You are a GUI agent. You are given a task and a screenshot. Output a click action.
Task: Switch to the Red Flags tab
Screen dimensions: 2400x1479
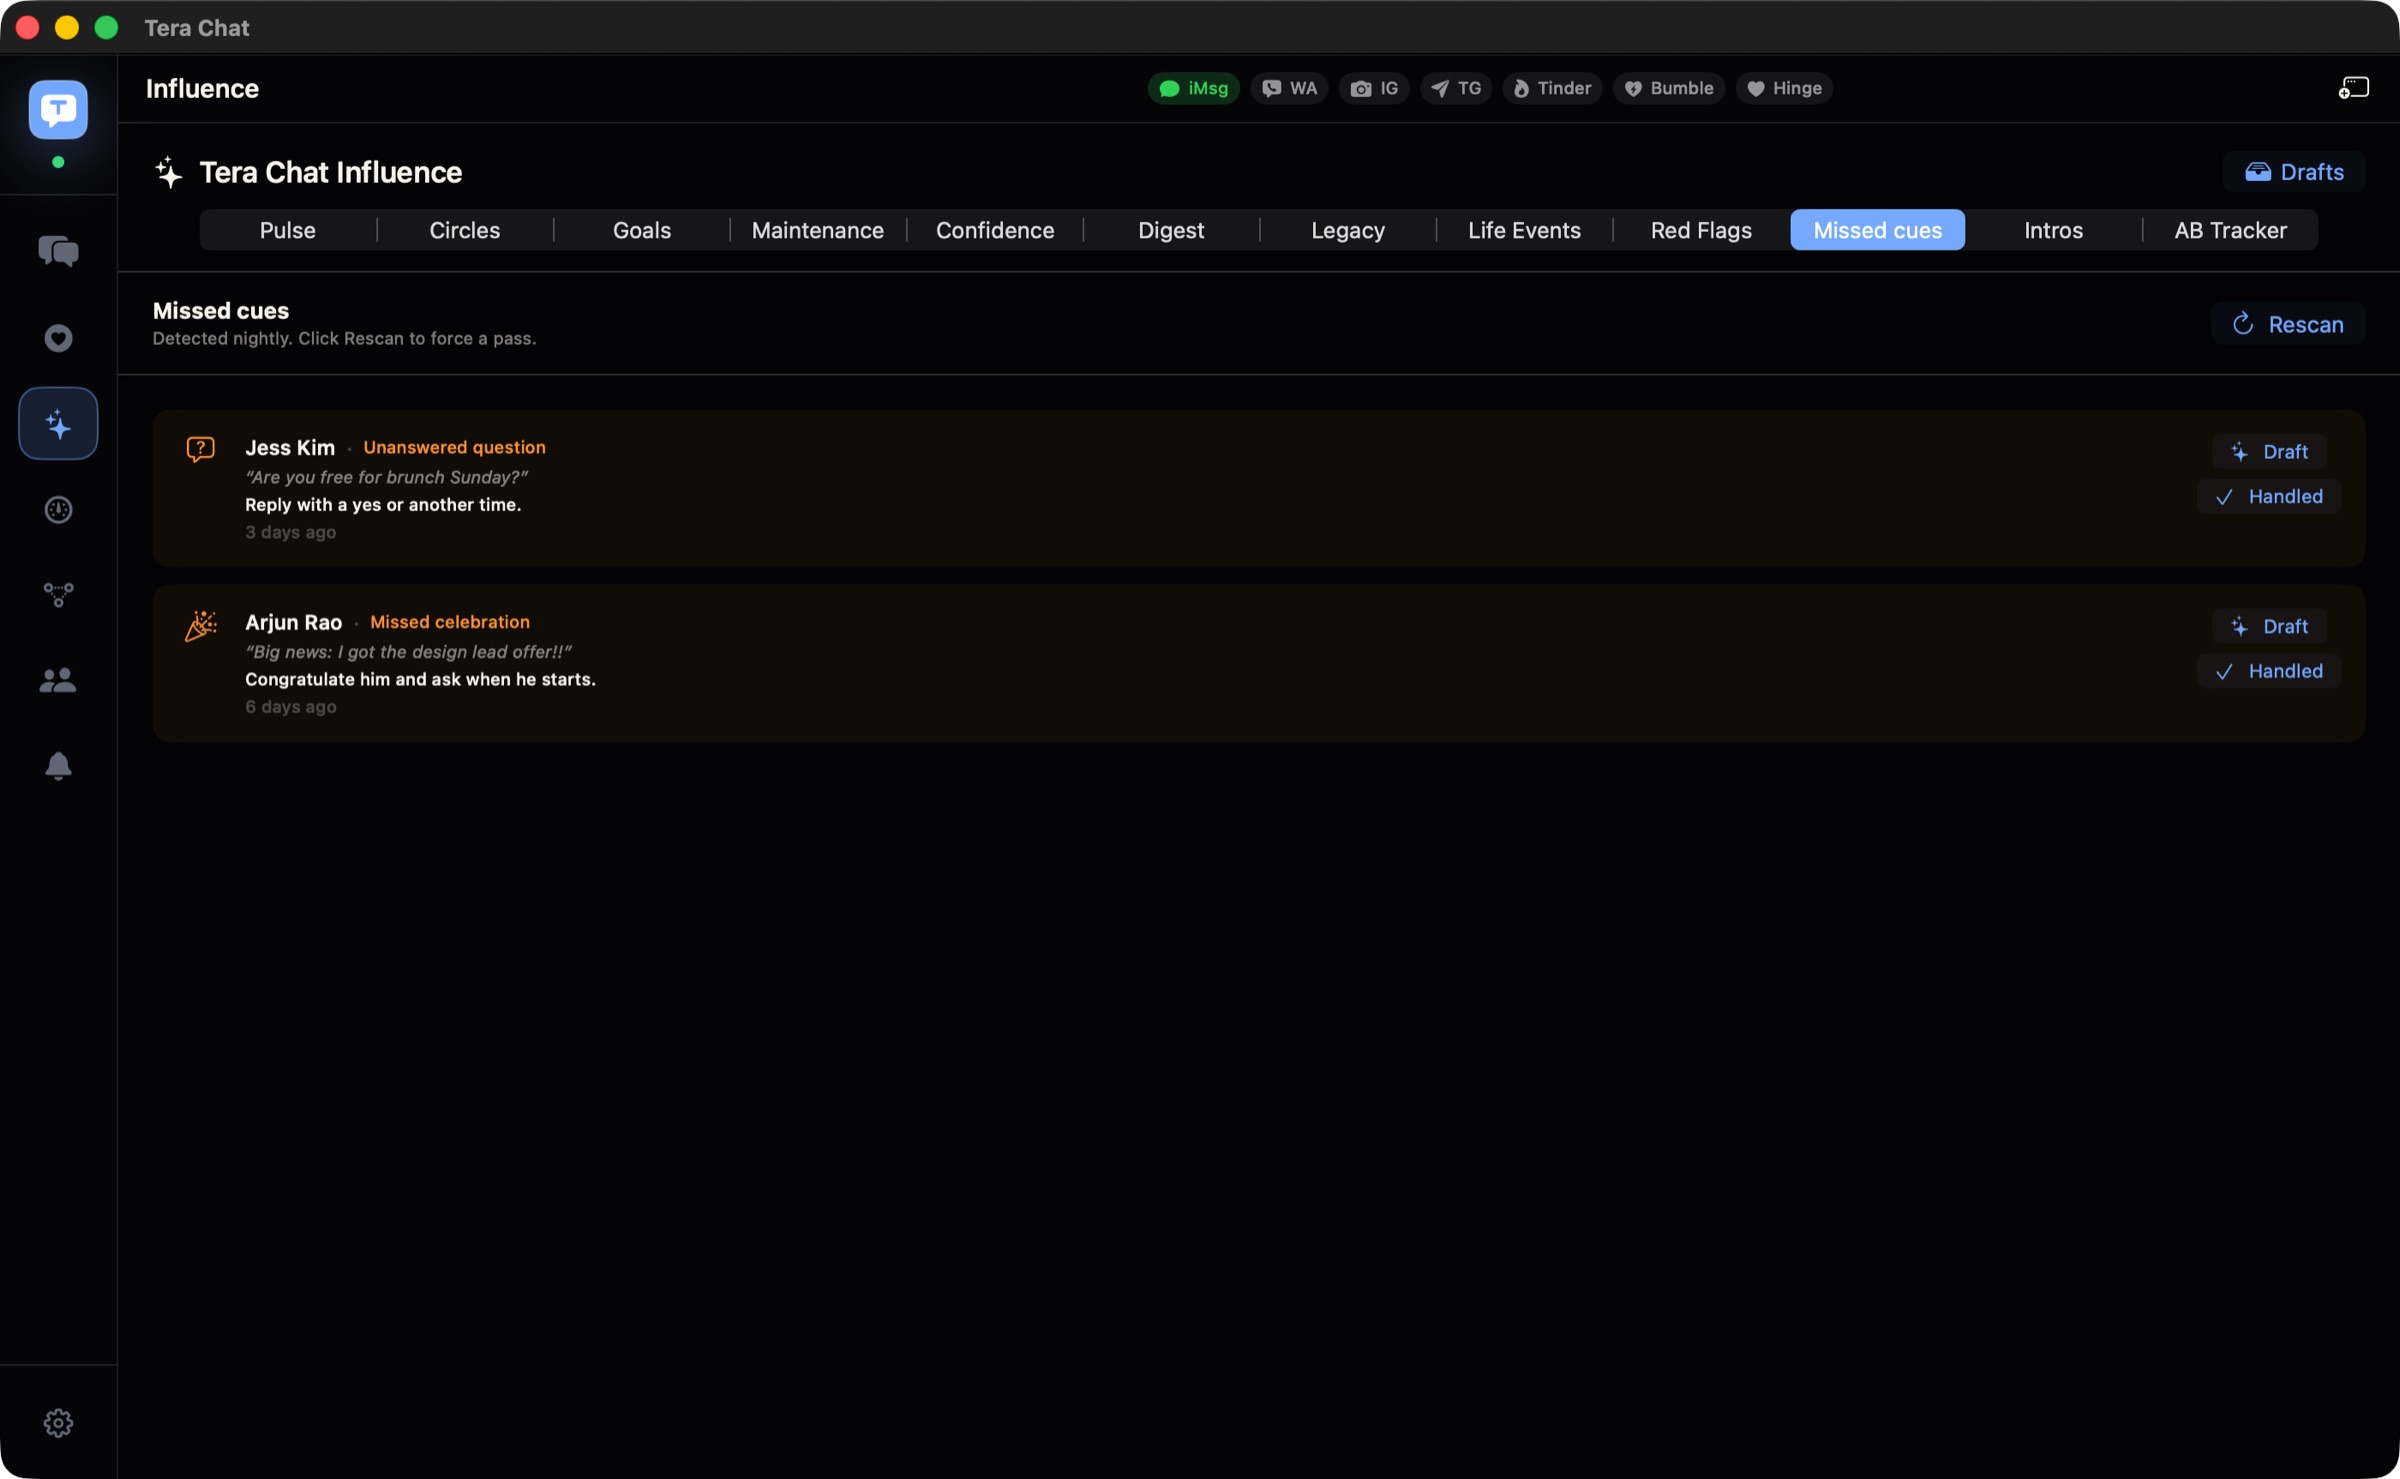click(x=1701, y=230)
